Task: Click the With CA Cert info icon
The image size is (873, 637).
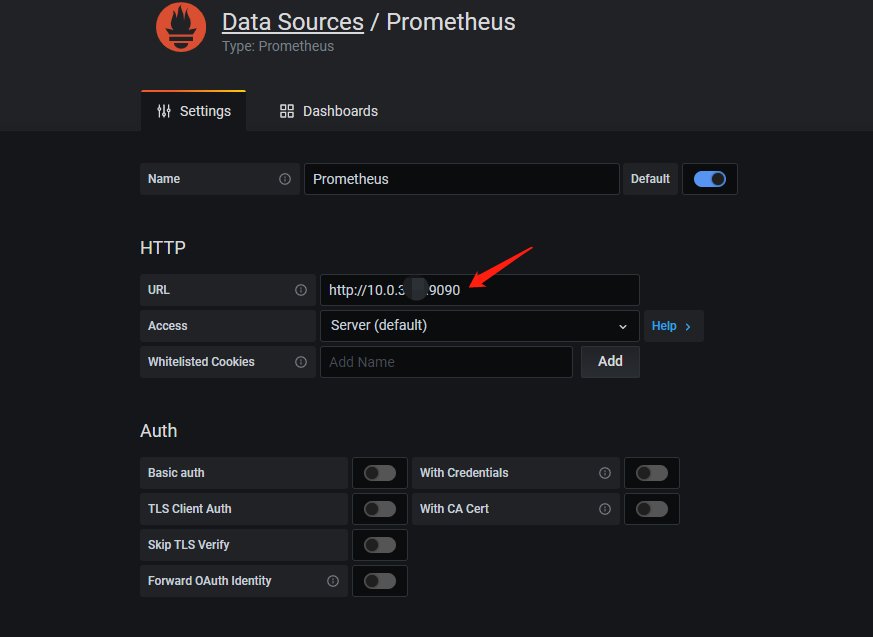Action: point(605,509)
